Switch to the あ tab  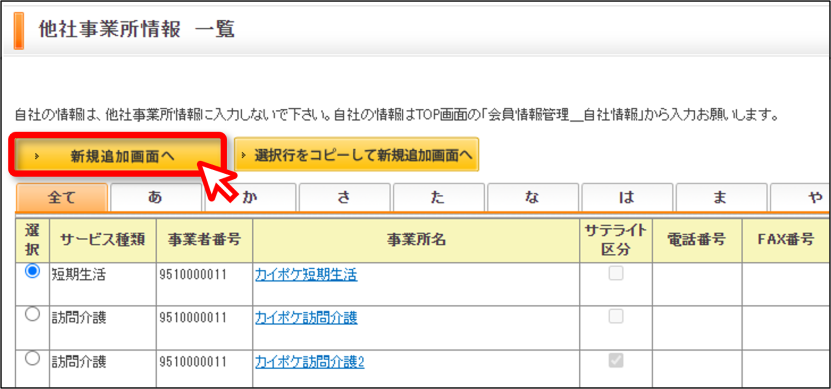(x=156, y=197)
